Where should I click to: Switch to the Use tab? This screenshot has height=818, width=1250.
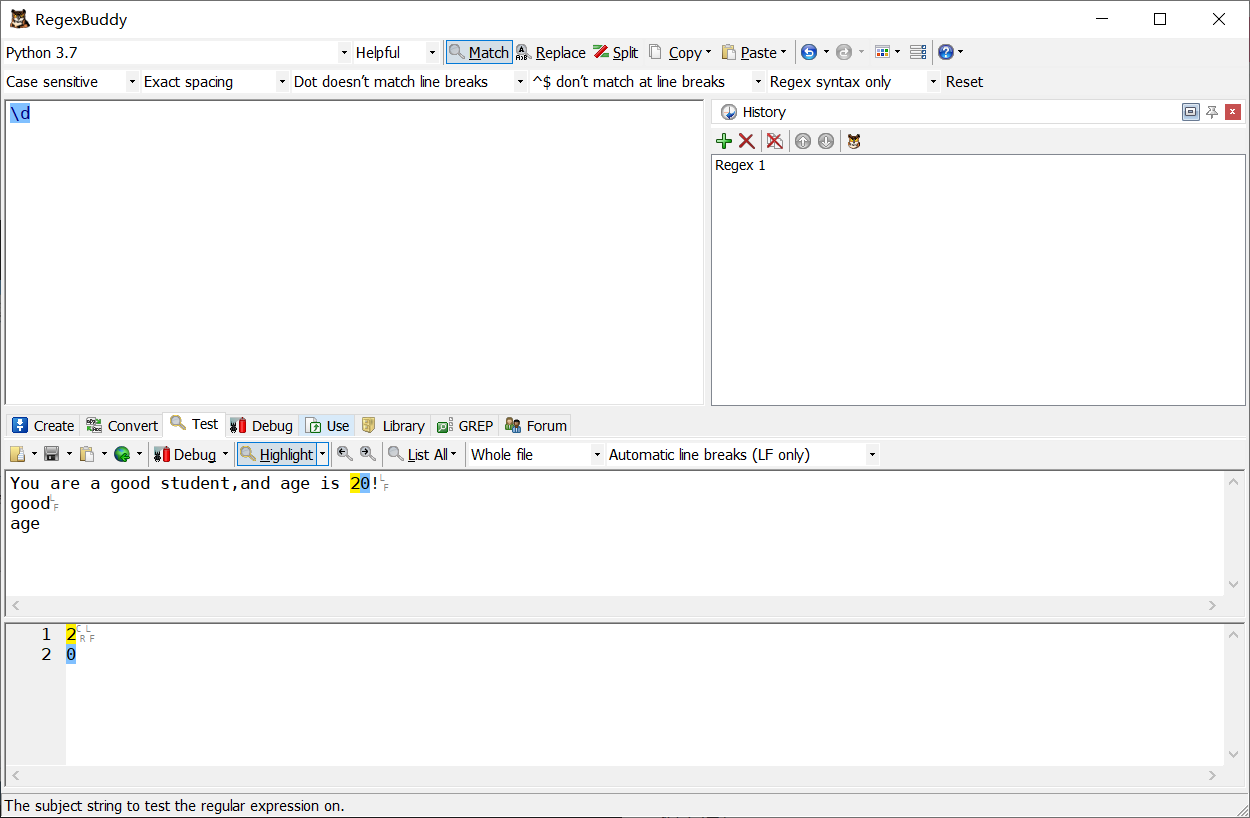pos(327,425)
